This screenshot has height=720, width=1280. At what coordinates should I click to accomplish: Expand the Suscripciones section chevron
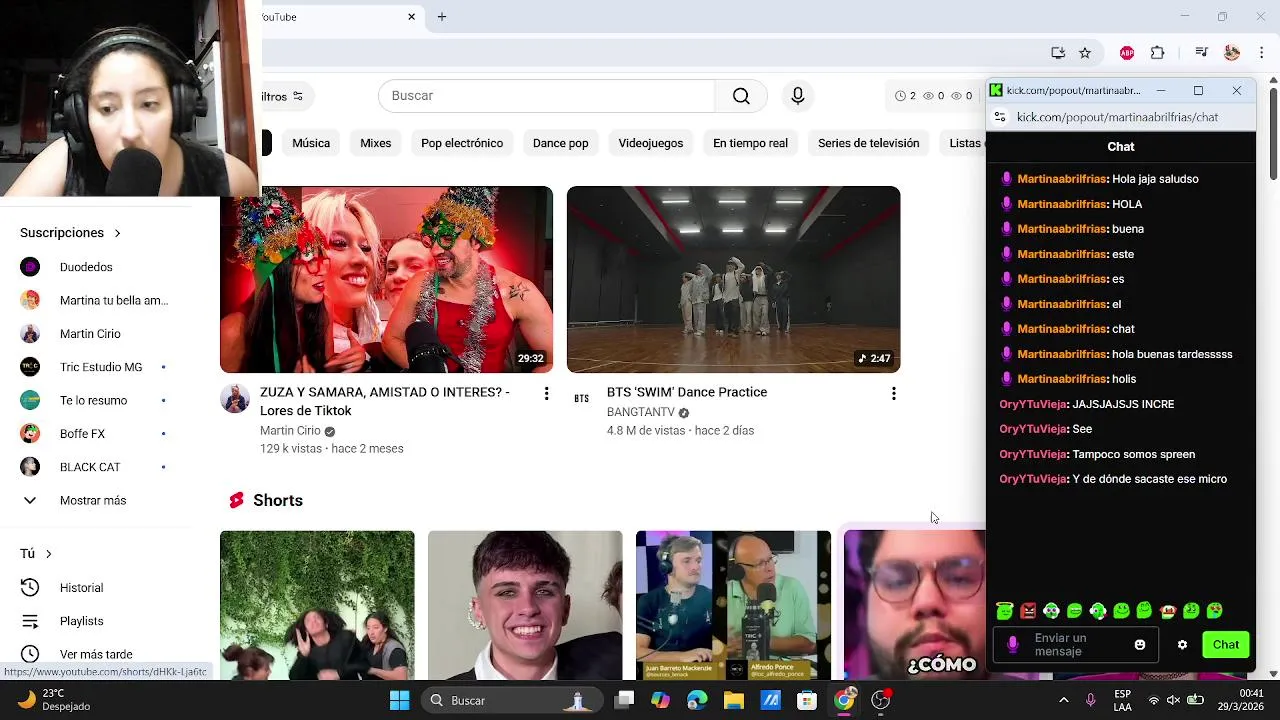point(117,233)
